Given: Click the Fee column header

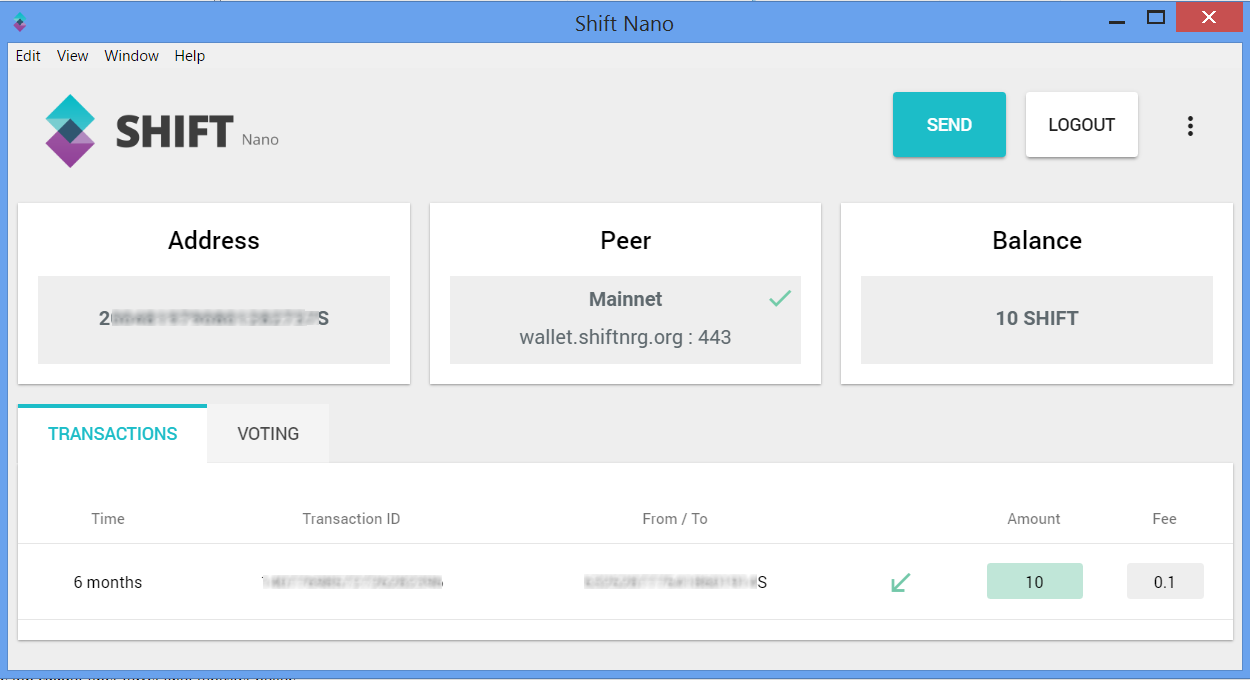Looking at the screenshot, I should click(x=1164, y=519).
